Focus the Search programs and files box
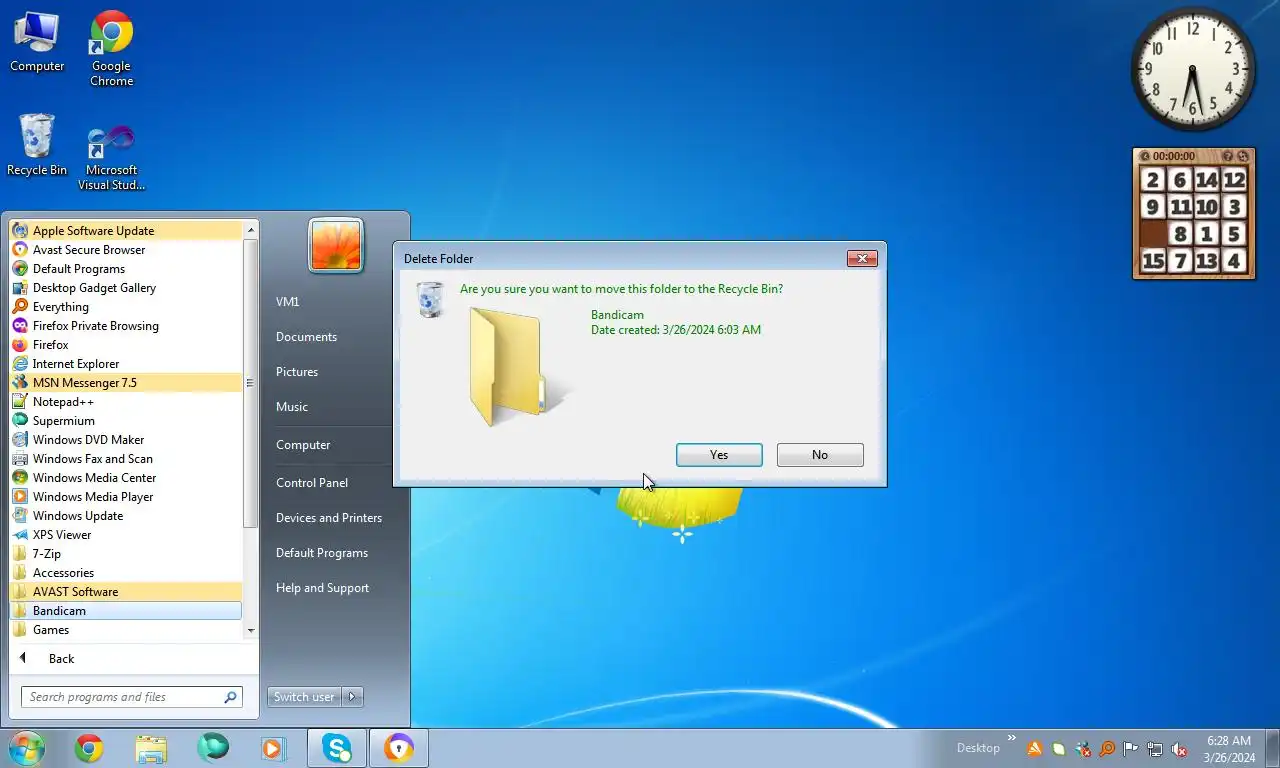Viewport: 1280px width, 768px height. 132,697
